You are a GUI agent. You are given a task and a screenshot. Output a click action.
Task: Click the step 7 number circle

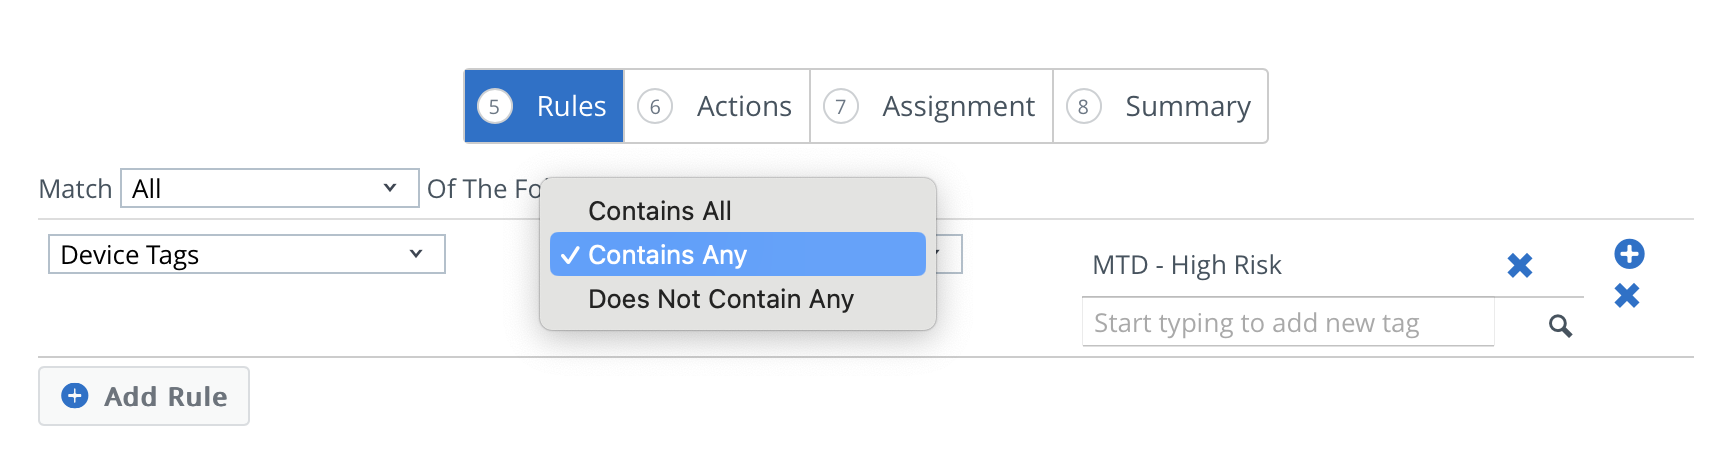point(841,106)
